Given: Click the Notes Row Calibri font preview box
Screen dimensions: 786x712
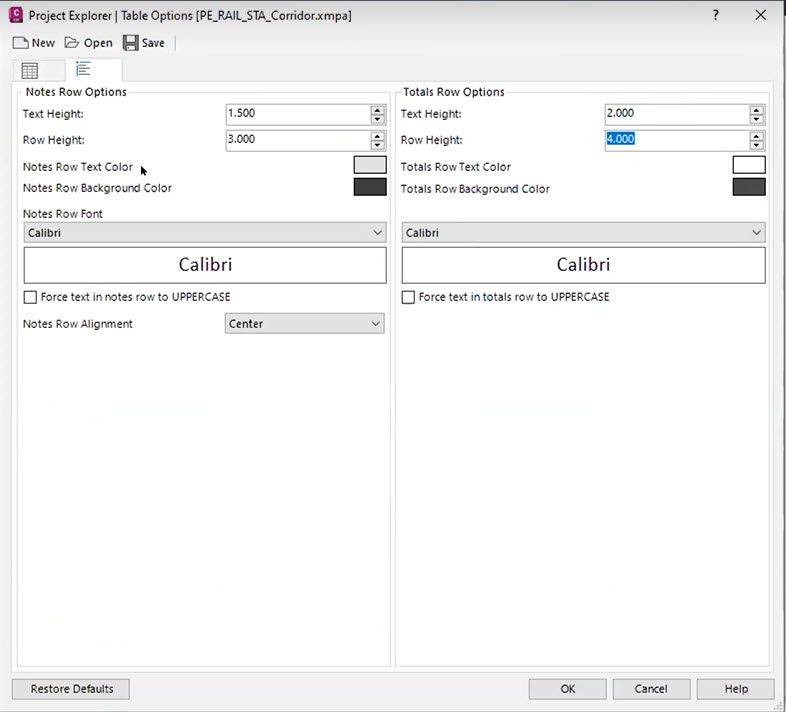Looking at the screenshot, I should pos(205,265).
